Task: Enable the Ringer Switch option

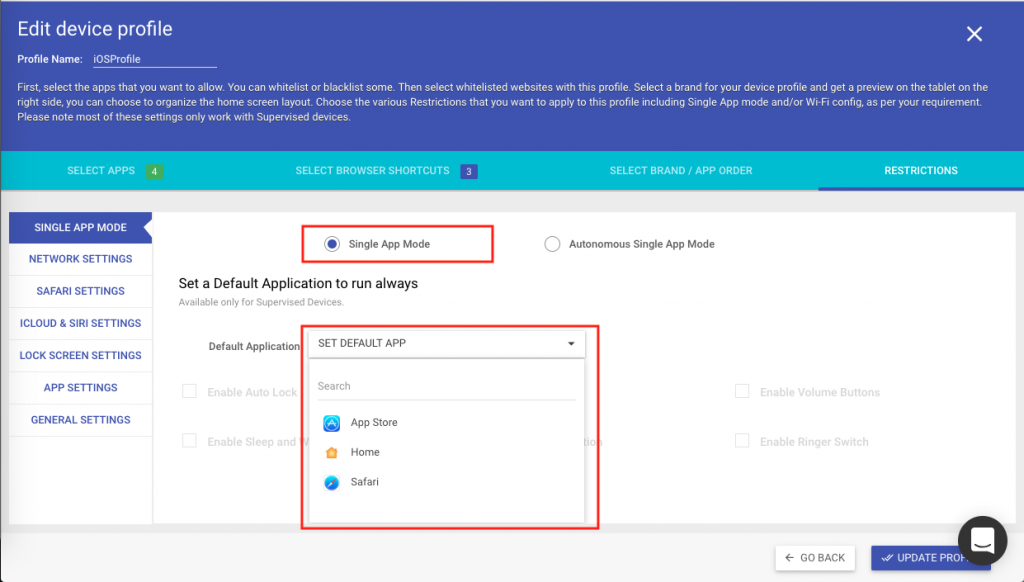Action: point(742,441)
